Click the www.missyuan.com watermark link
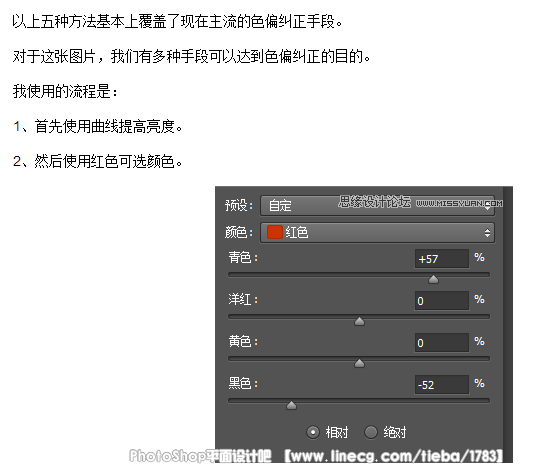The width and height of the screenshot is (553, 473). click(x=459, y=203)
